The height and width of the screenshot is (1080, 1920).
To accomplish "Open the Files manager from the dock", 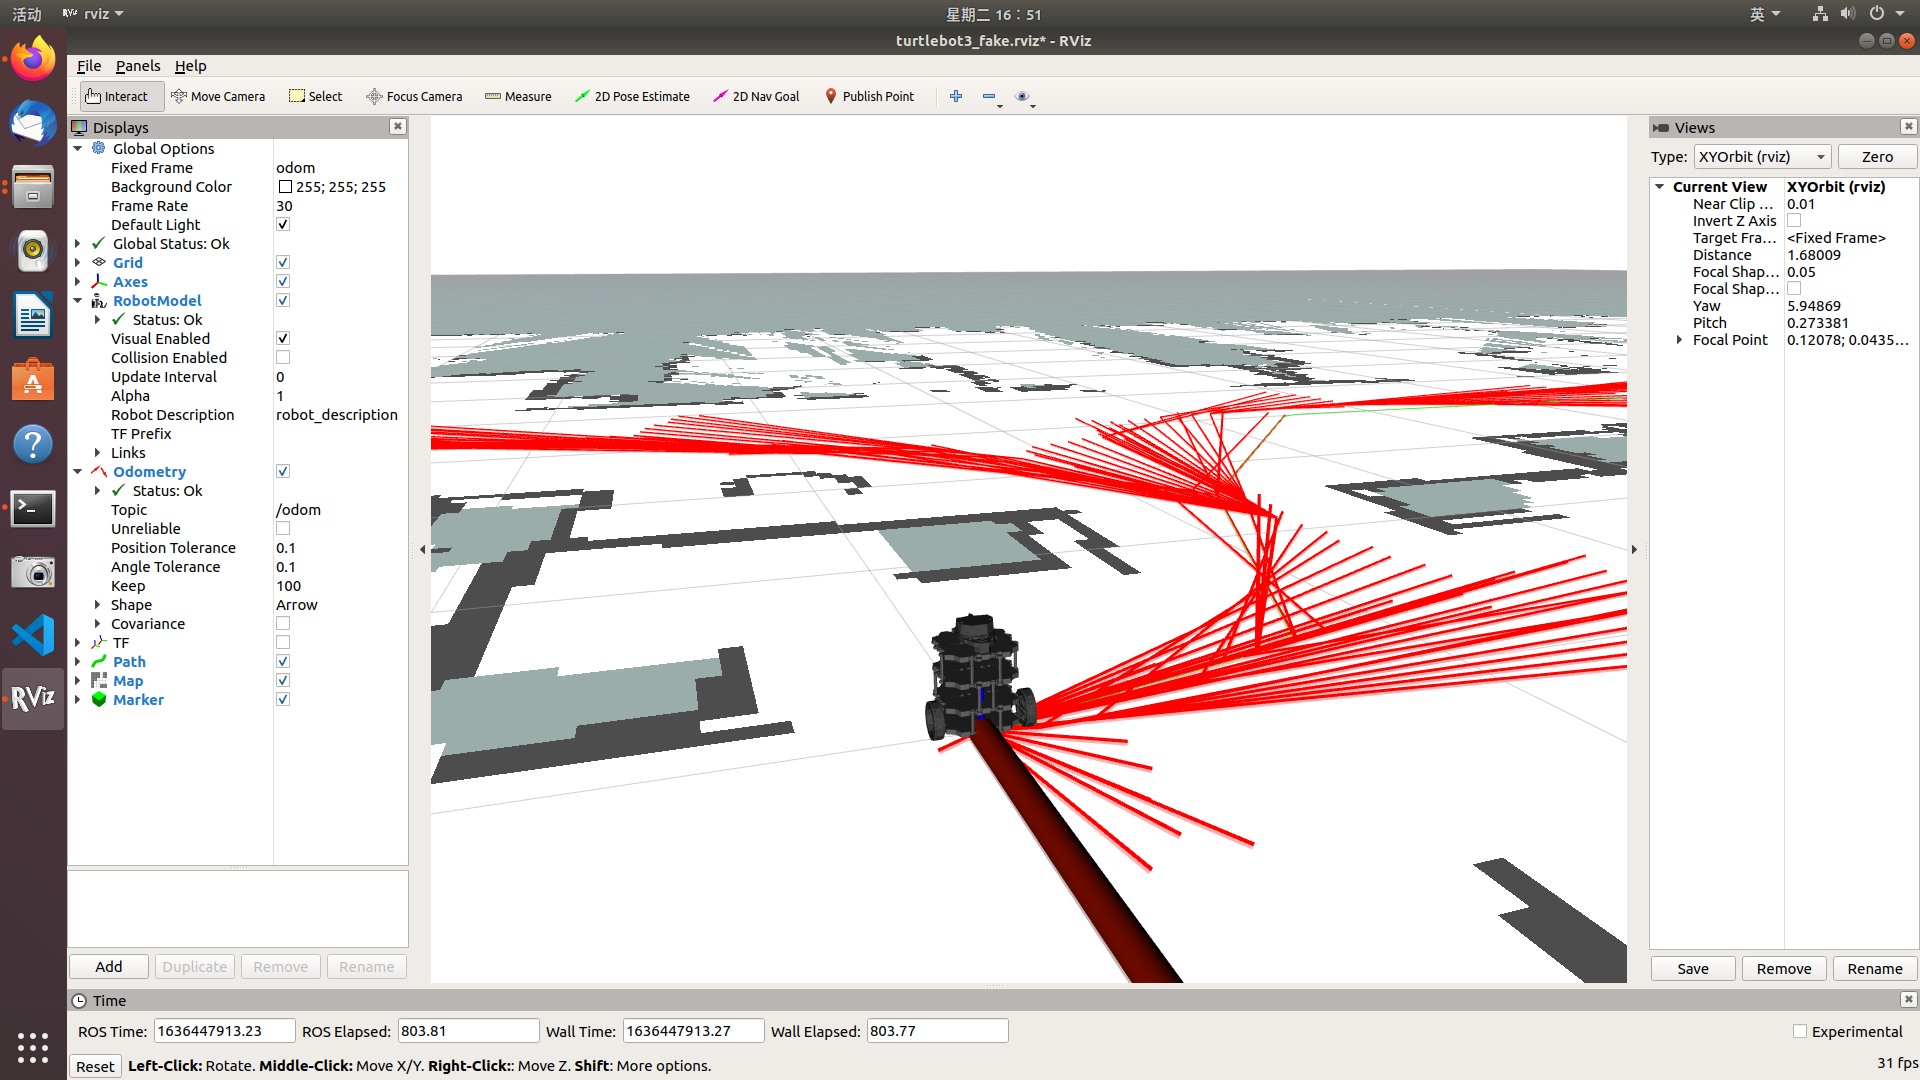I will (33, 188).
